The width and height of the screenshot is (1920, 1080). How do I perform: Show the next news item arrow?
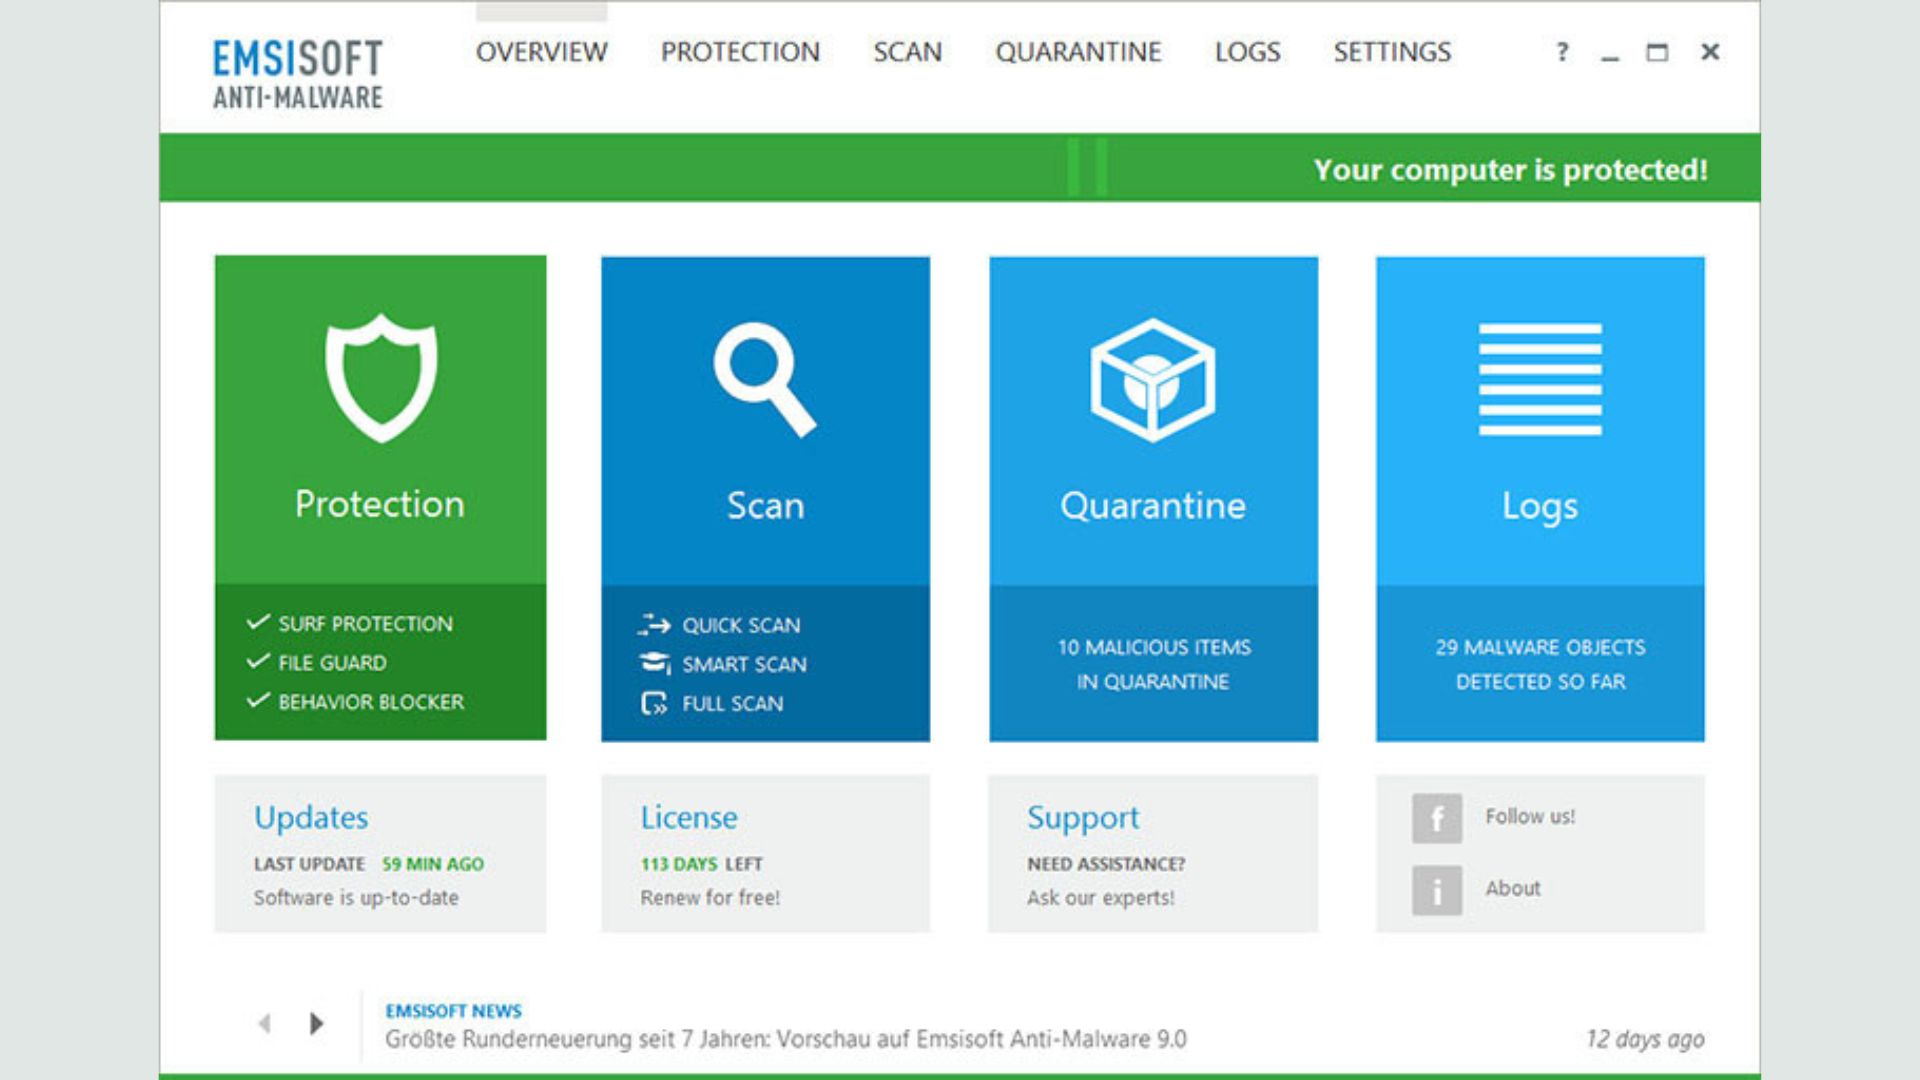[316, 1023]
